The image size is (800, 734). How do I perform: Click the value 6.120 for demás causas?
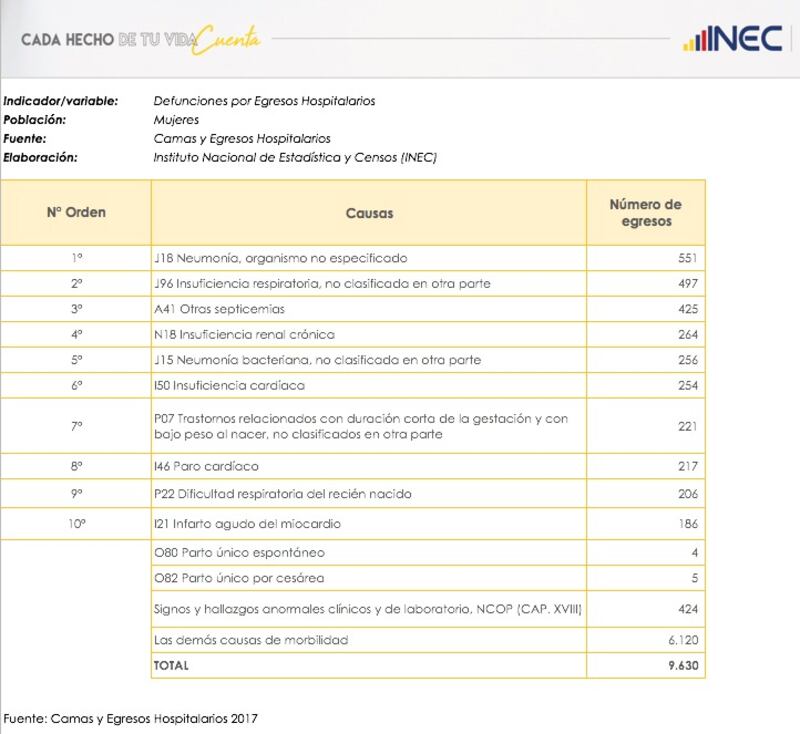point(683,640)
